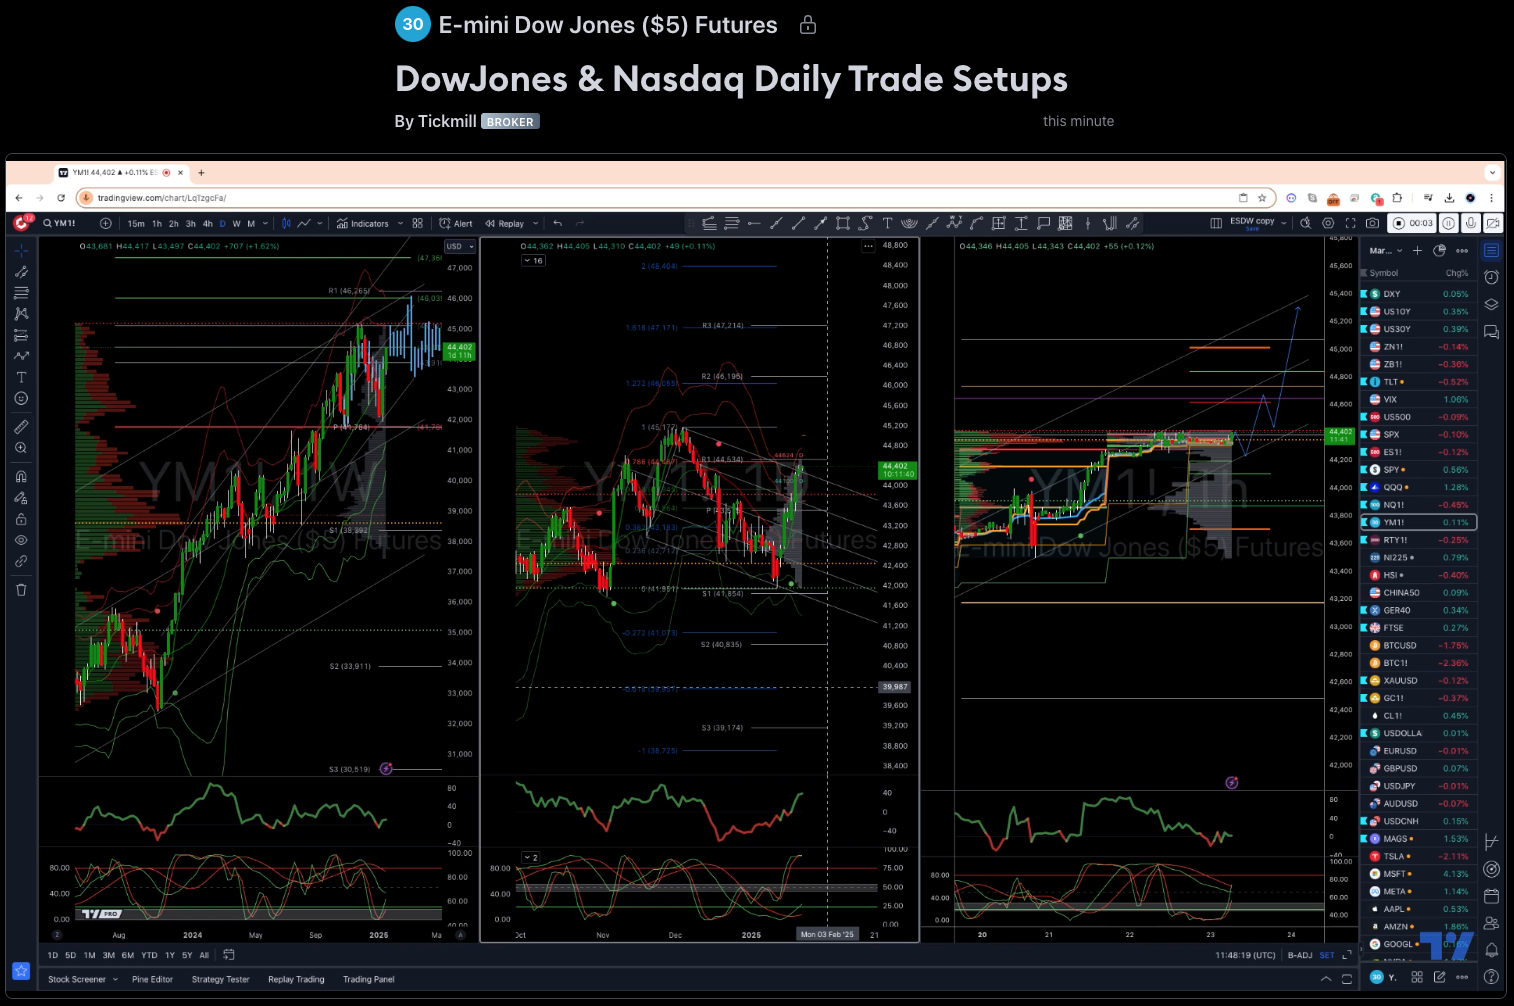Screen dimensions: 1514x1006
Task: Open the Alerts clock icon sidebar
Action: (x=1491, y=277)
